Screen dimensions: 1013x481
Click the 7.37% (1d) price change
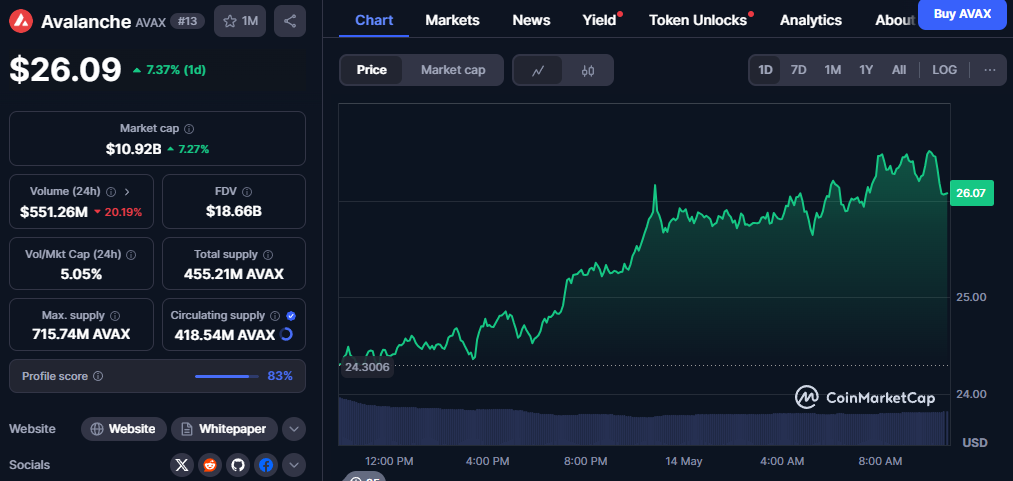click(x=169, y=70)
